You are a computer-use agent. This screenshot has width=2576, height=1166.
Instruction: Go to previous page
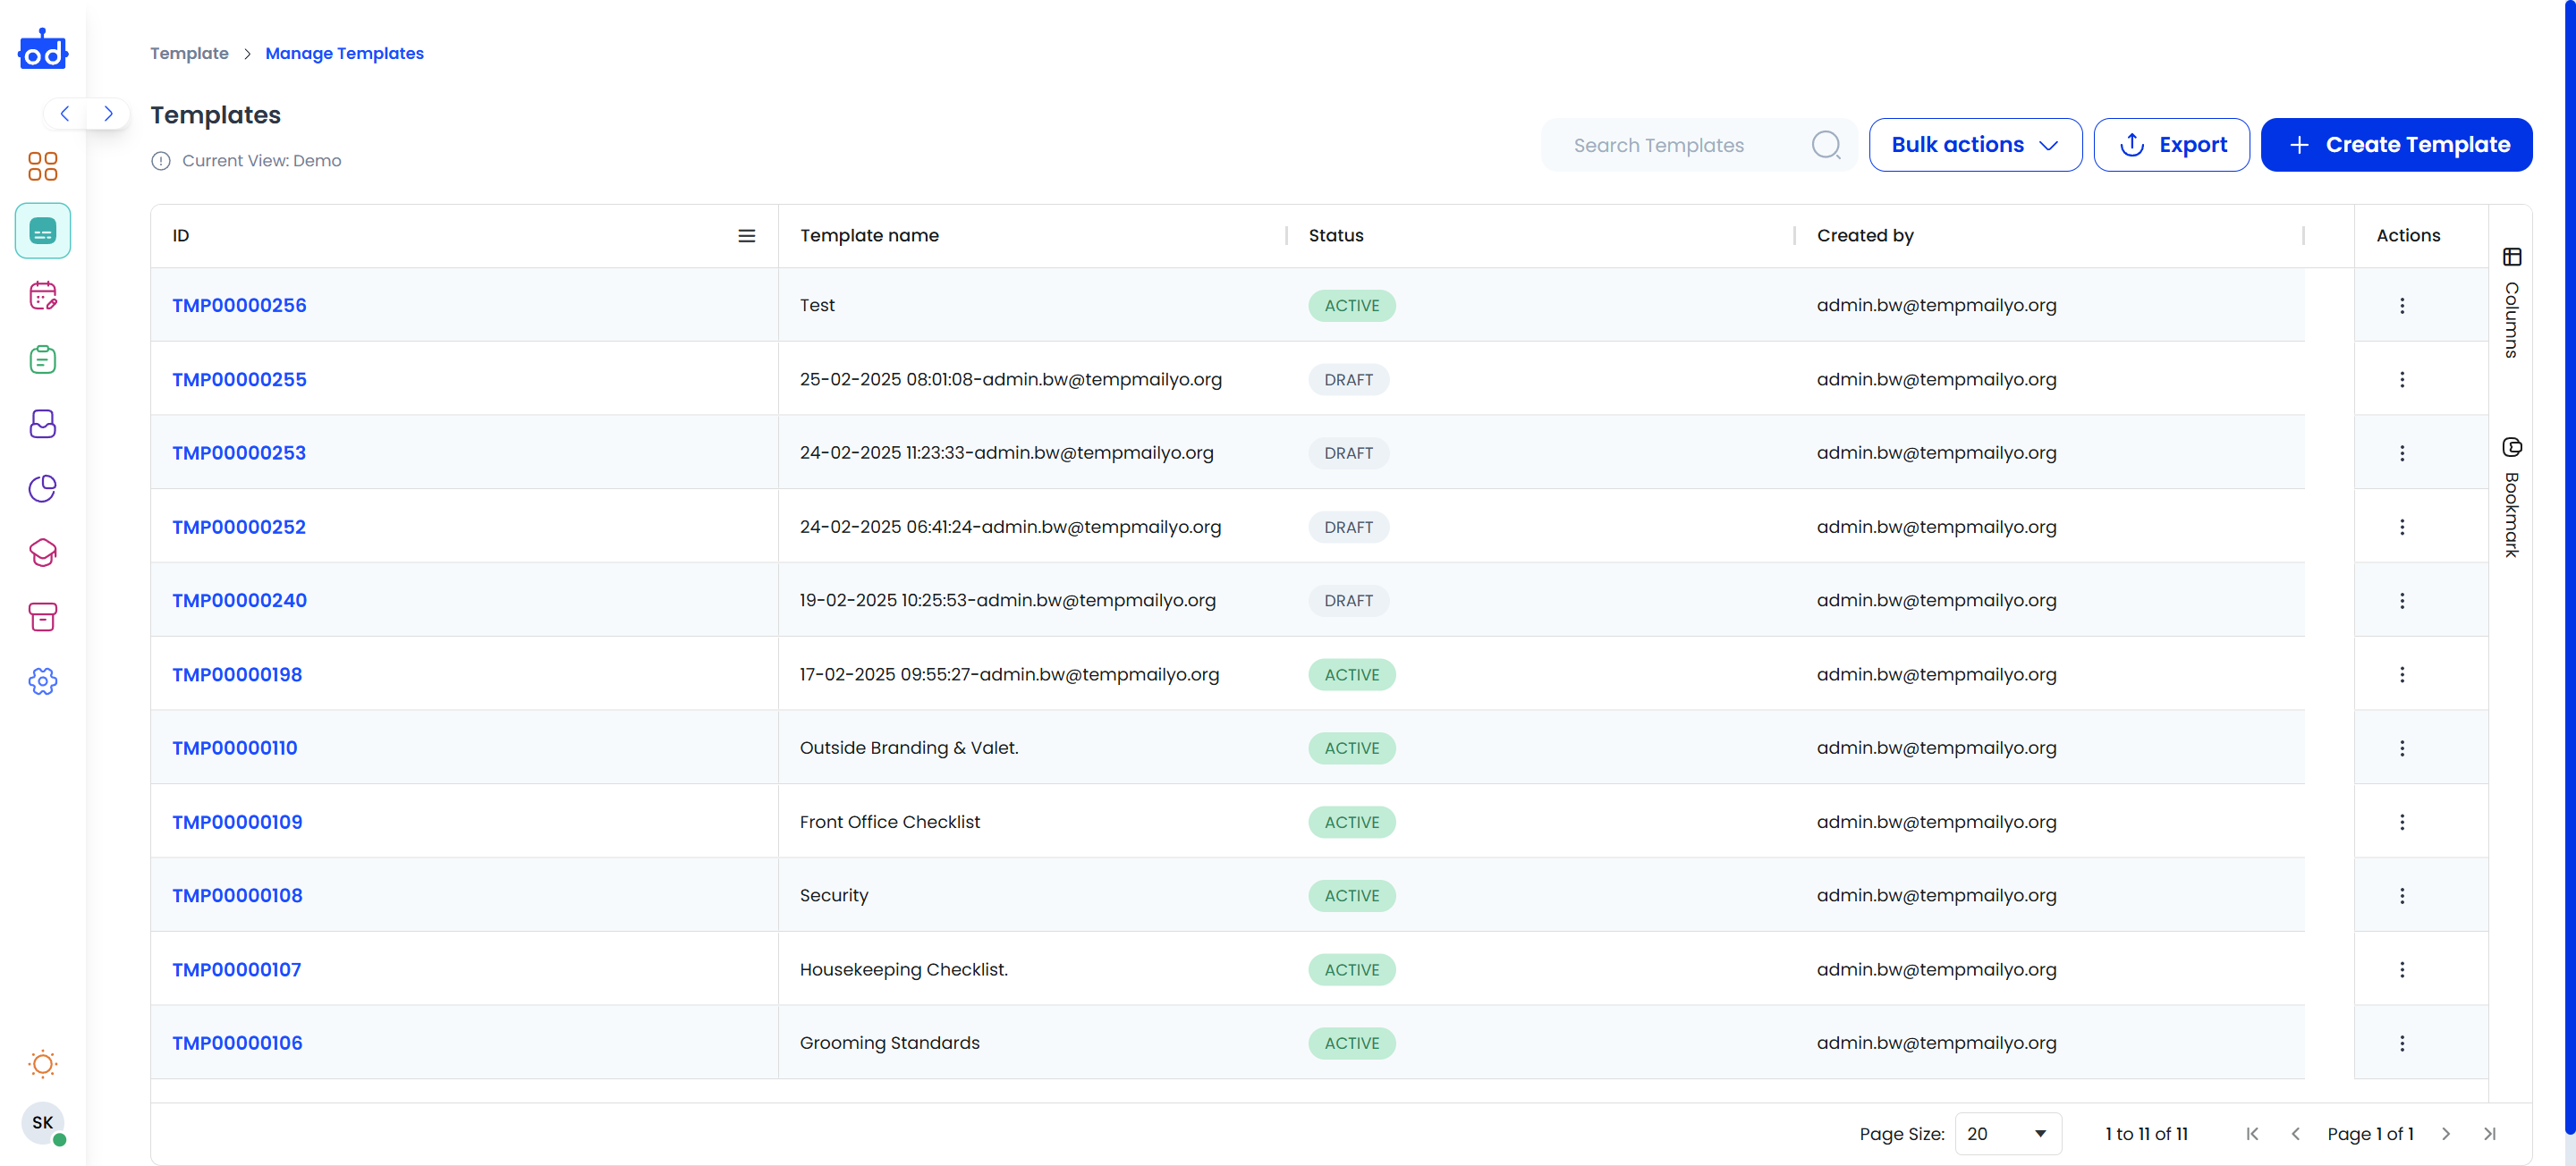(x=2296, y=1134)
